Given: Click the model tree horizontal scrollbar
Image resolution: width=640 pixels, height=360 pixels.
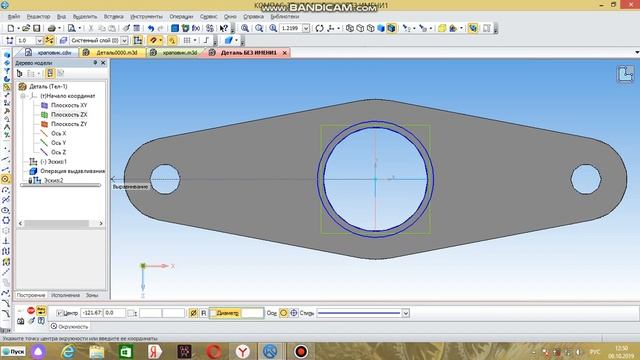Looking at the screenshot, I should 60,223.
